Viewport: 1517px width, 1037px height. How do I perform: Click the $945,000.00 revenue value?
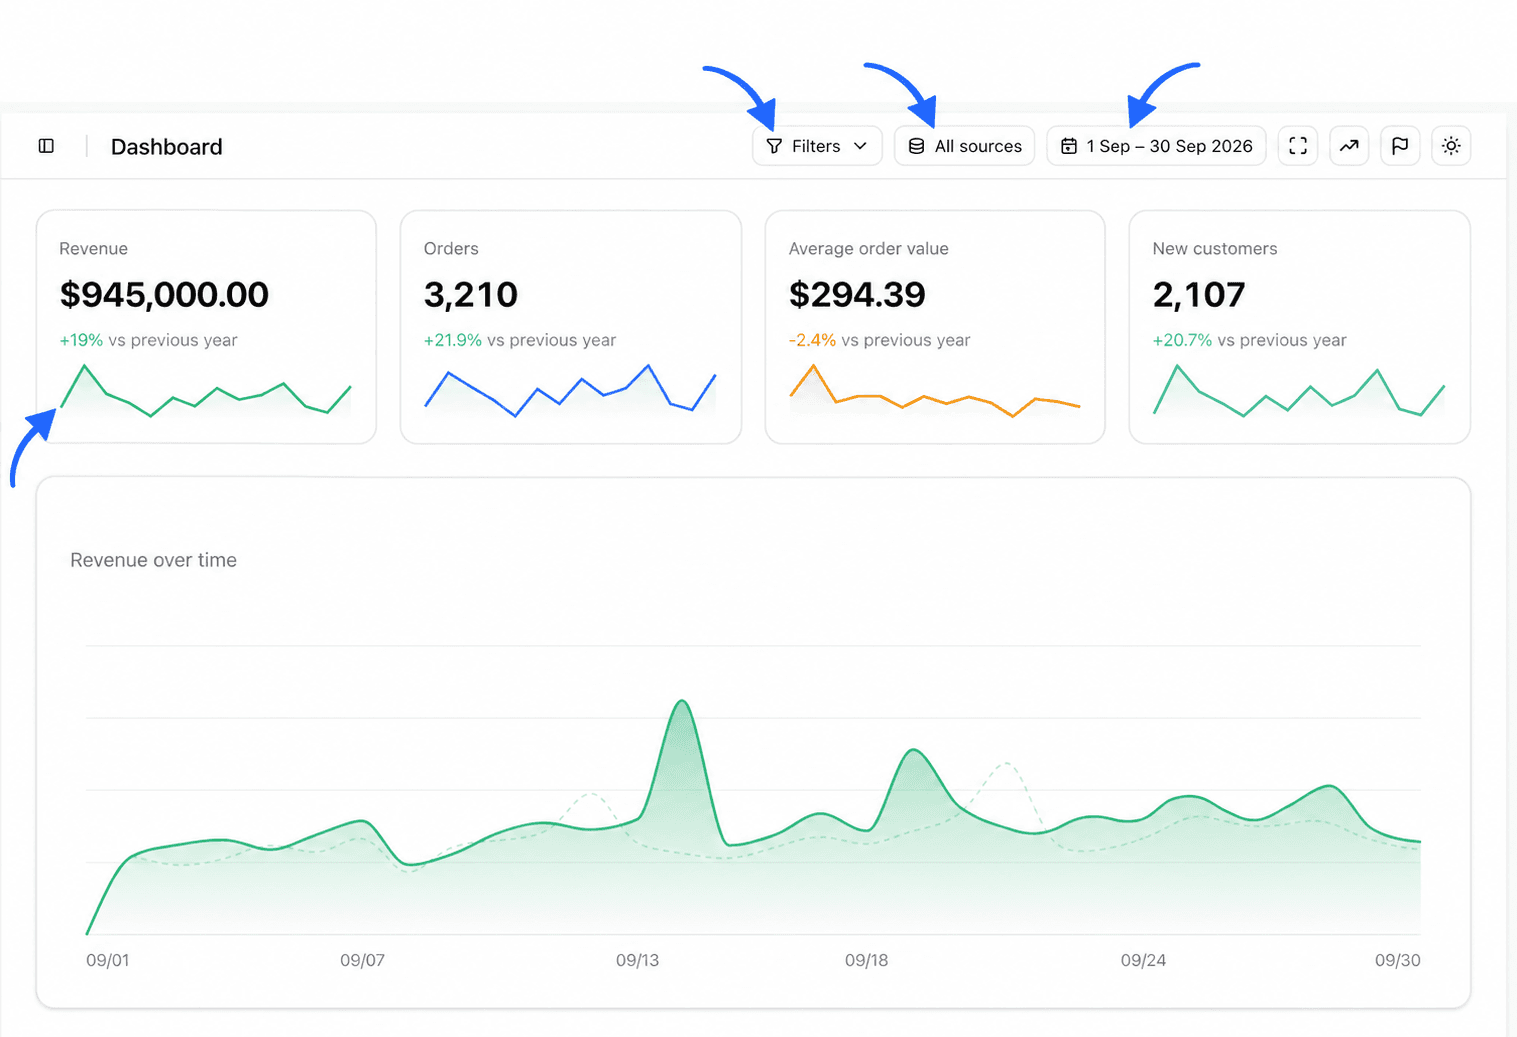pyautogui.click(x=164, y=295)
